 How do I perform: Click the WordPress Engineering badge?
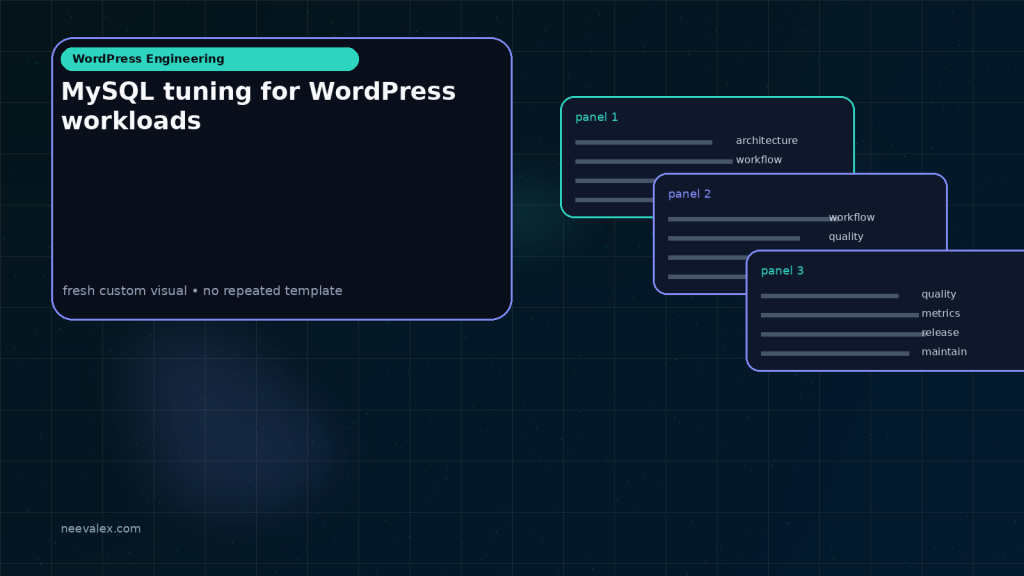click(210, 59)
